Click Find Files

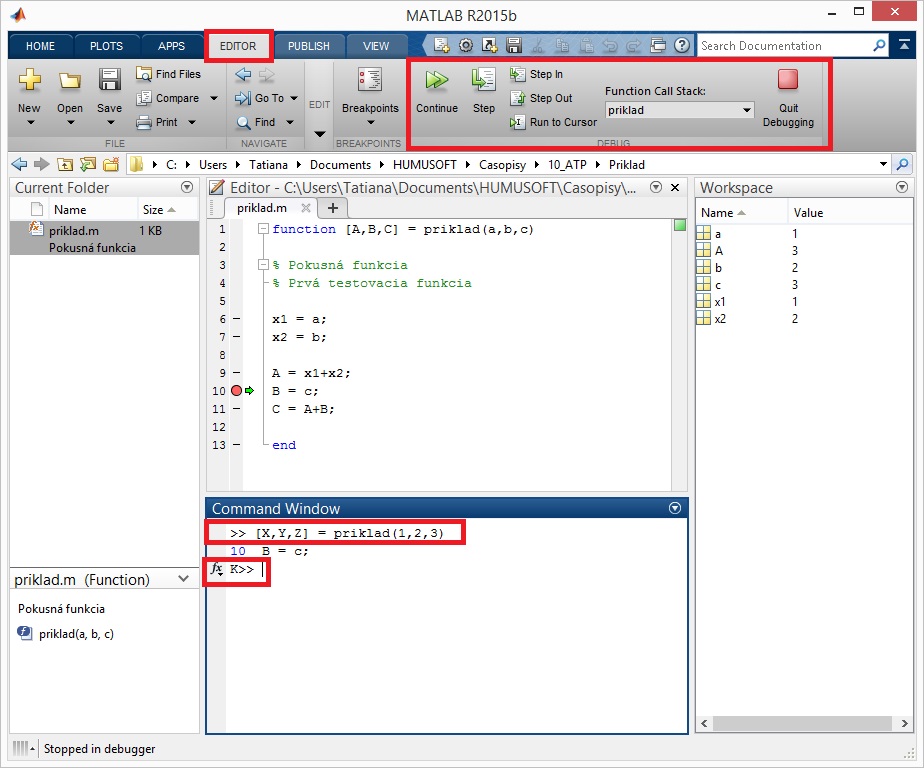pyautogui.click(x=169, y=74)
